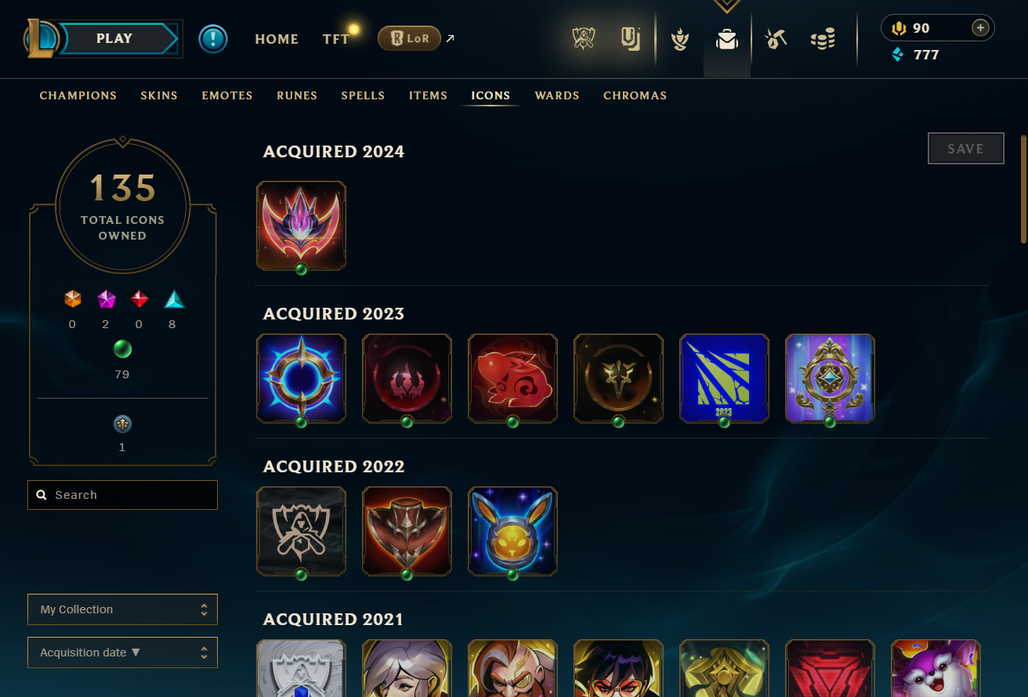Click the icon search field

[x=123, y=495]
